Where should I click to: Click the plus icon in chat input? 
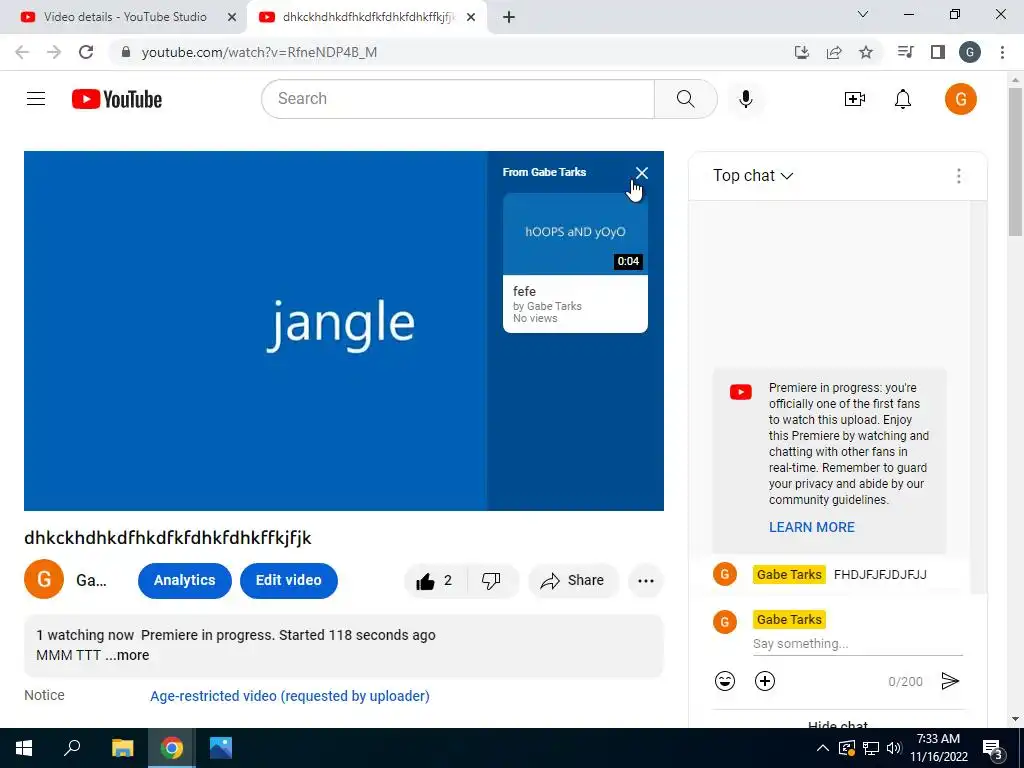pyautogui.click(x=765, y=681)
